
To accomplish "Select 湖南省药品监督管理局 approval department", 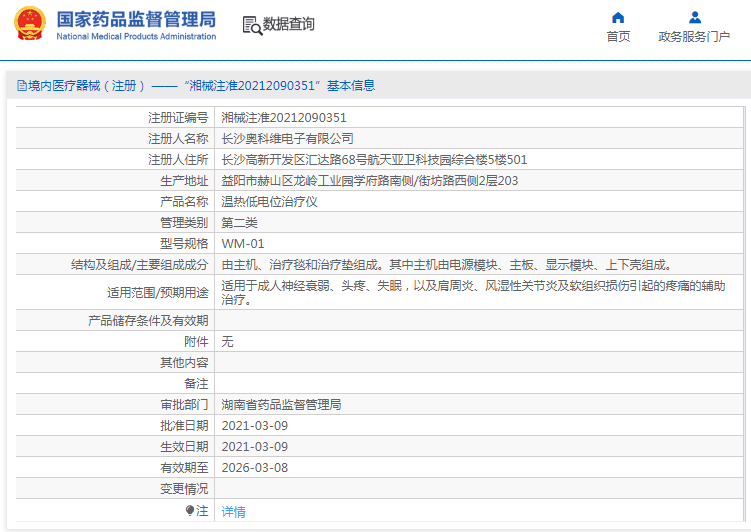I will [281, 405].
